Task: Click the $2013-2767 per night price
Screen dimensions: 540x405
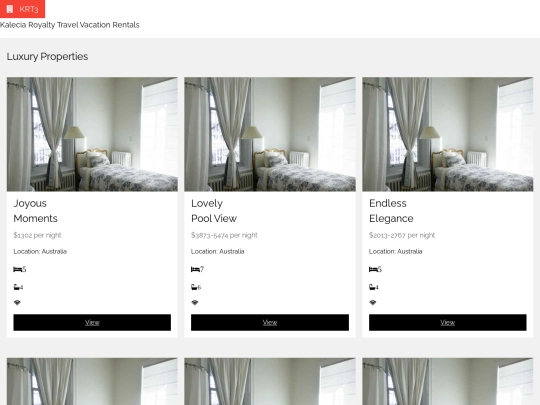Action: (402, 235)
